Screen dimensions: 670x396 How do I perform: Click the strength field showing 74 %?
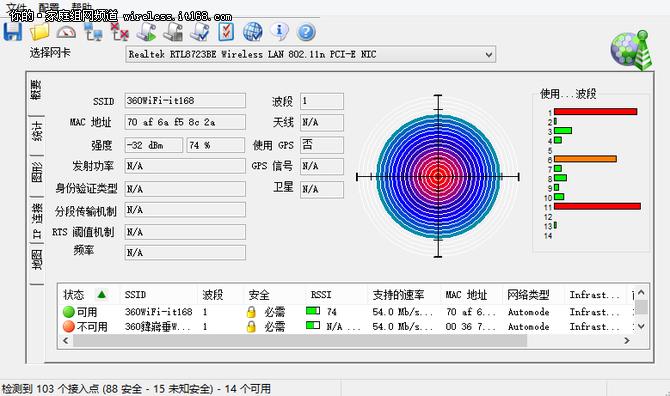[x=216, y=145]
